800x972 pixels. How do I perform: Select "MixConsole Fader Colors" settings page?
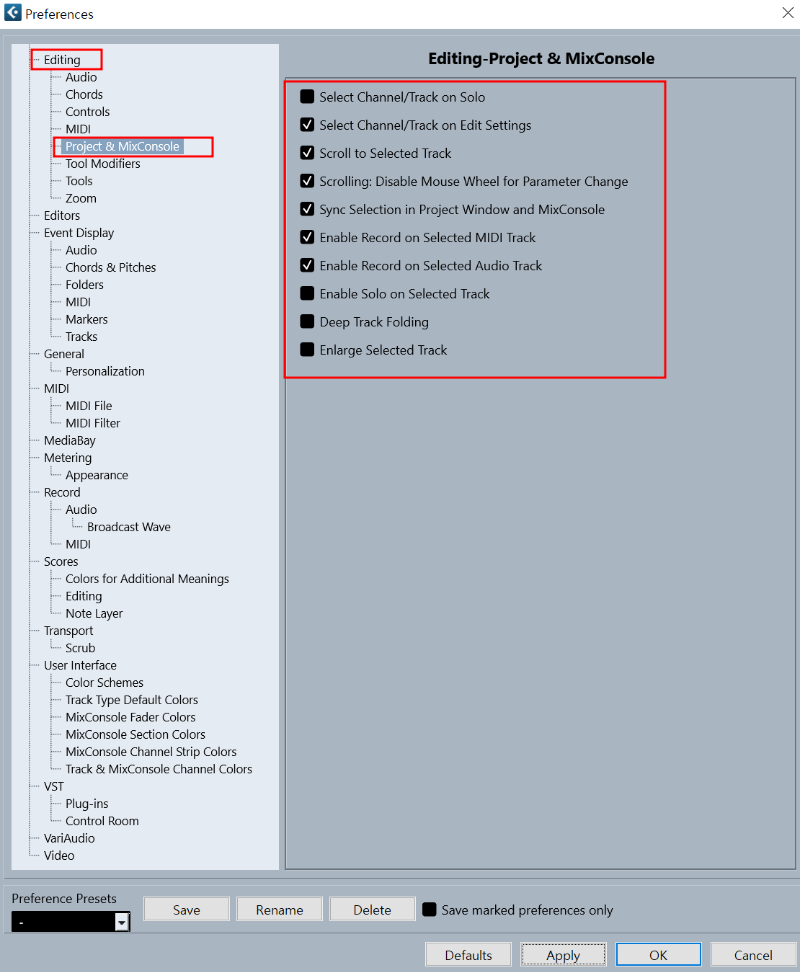click(x=130, y=716)
